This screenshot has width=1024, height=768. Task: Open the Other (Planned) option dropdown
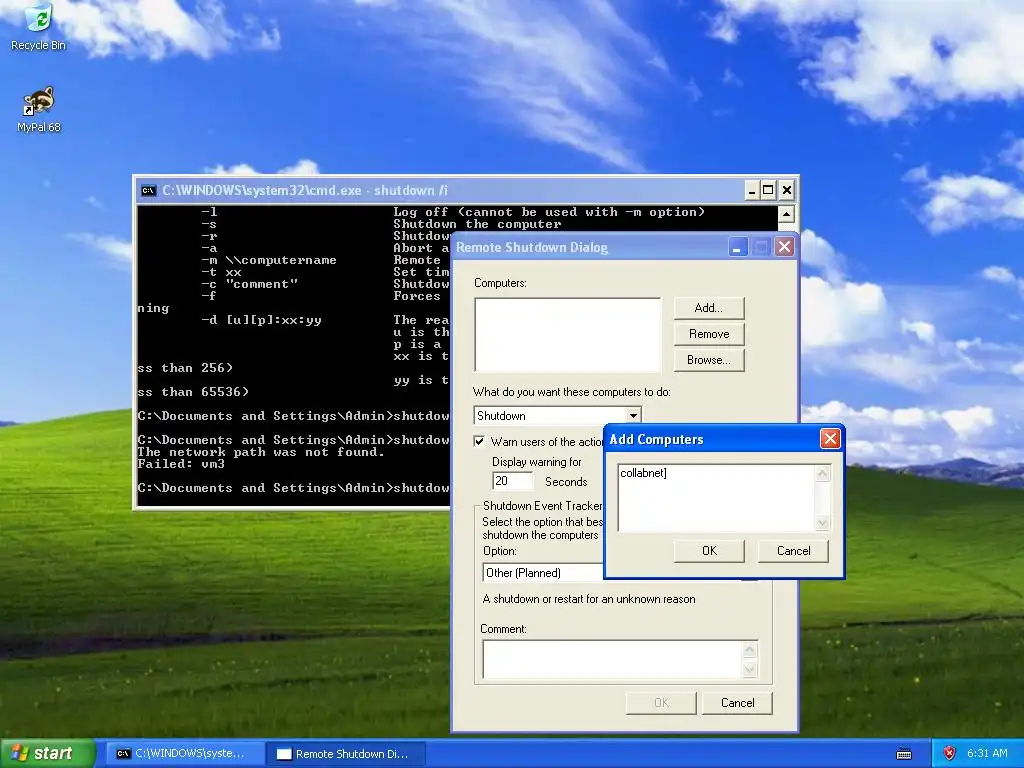tap(543, 573)
